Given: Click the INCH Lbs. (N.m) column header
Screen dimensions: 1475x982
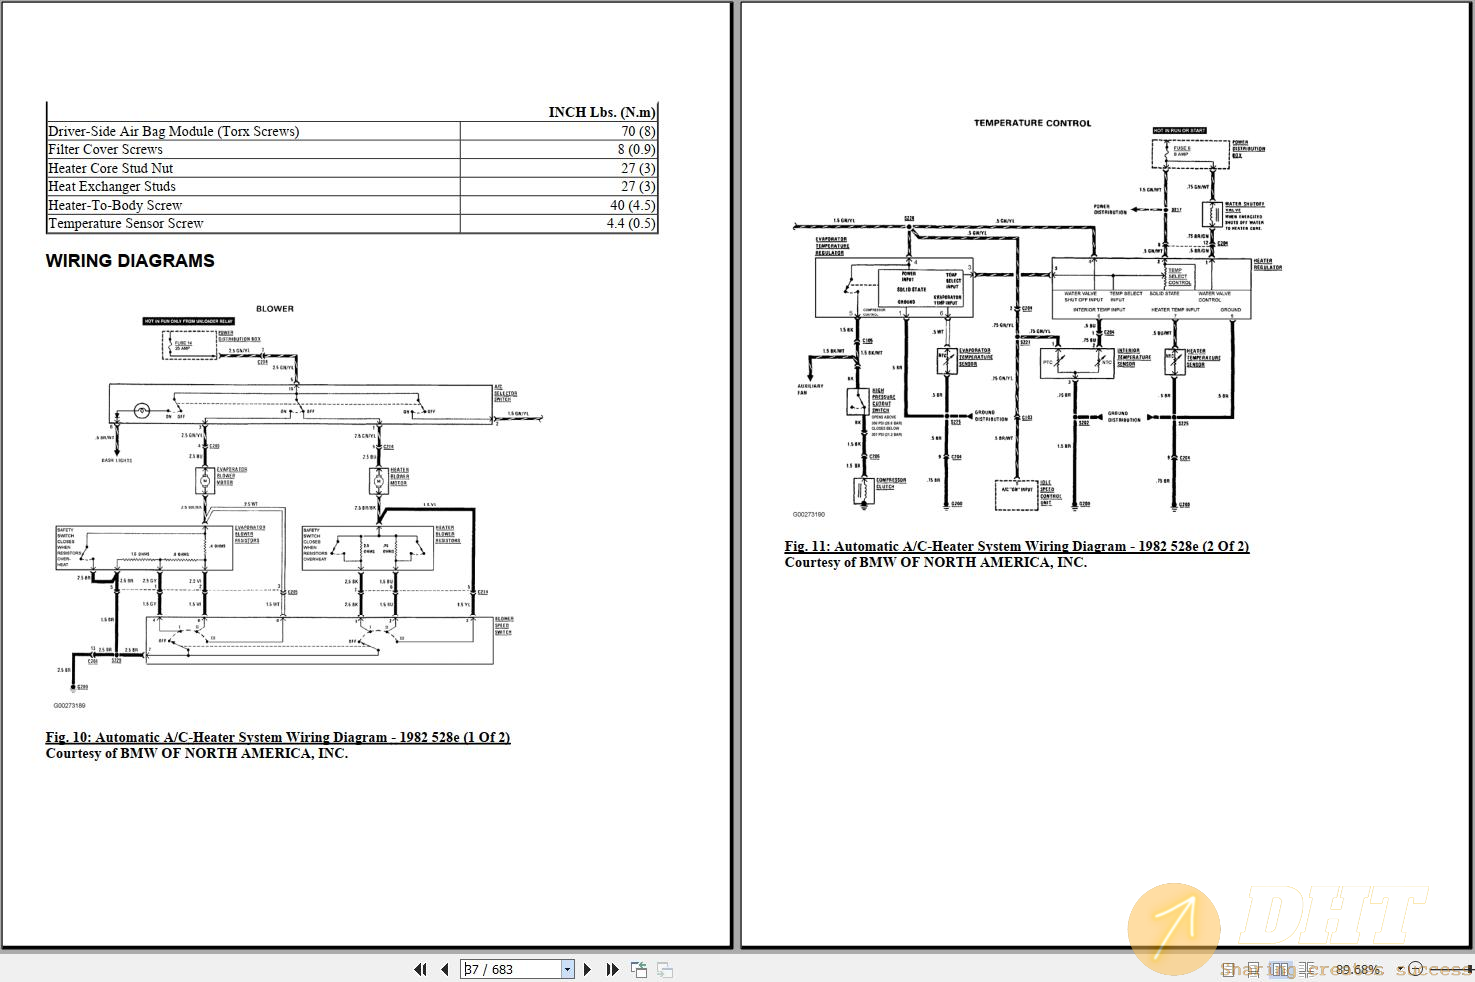Looking at the screenshot, I should point(602,112).
